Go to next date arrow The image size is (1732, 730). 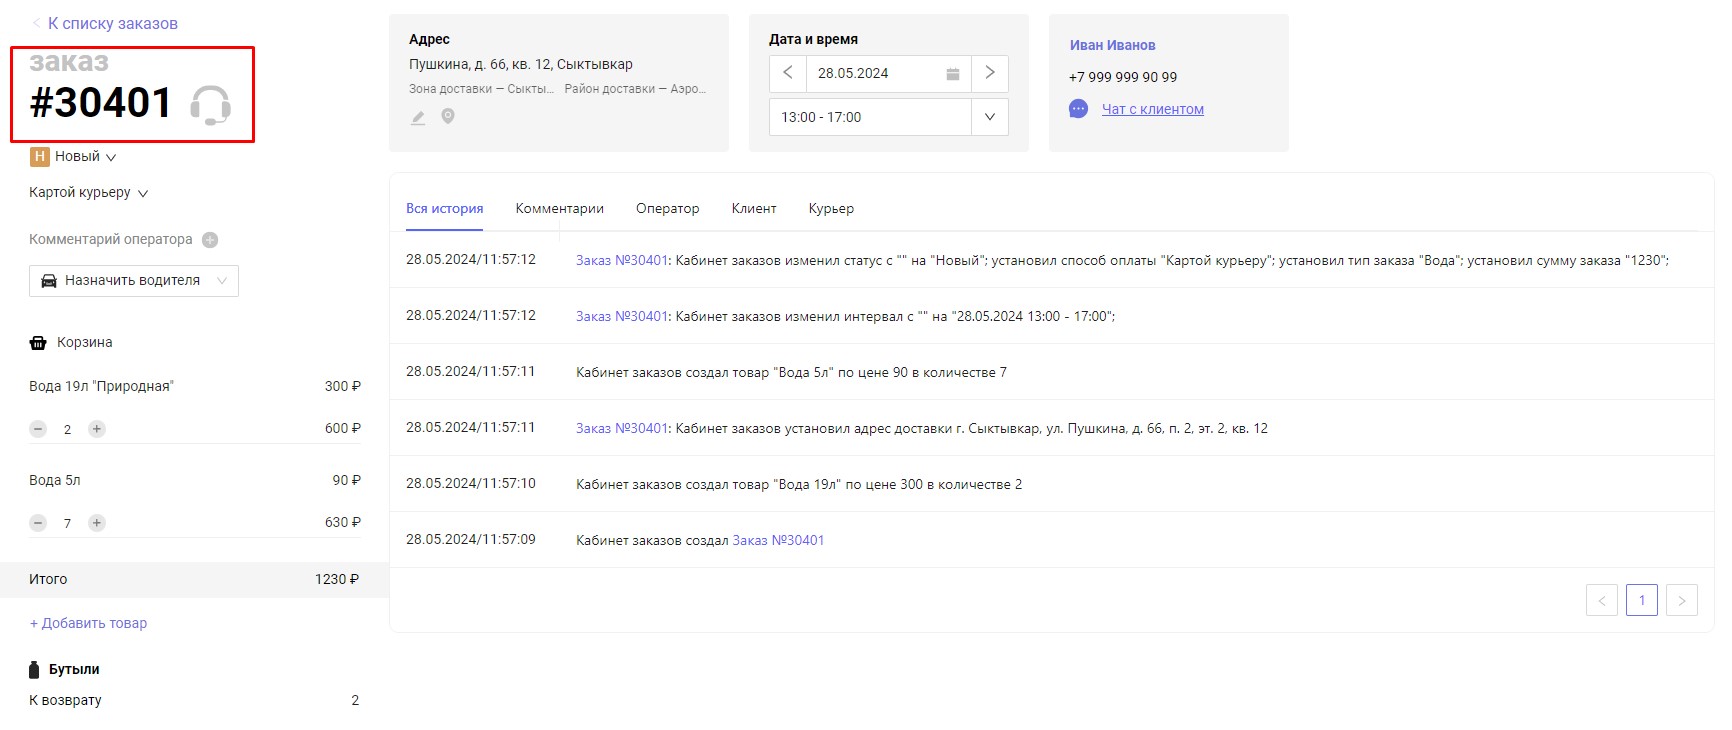[990, 73]
